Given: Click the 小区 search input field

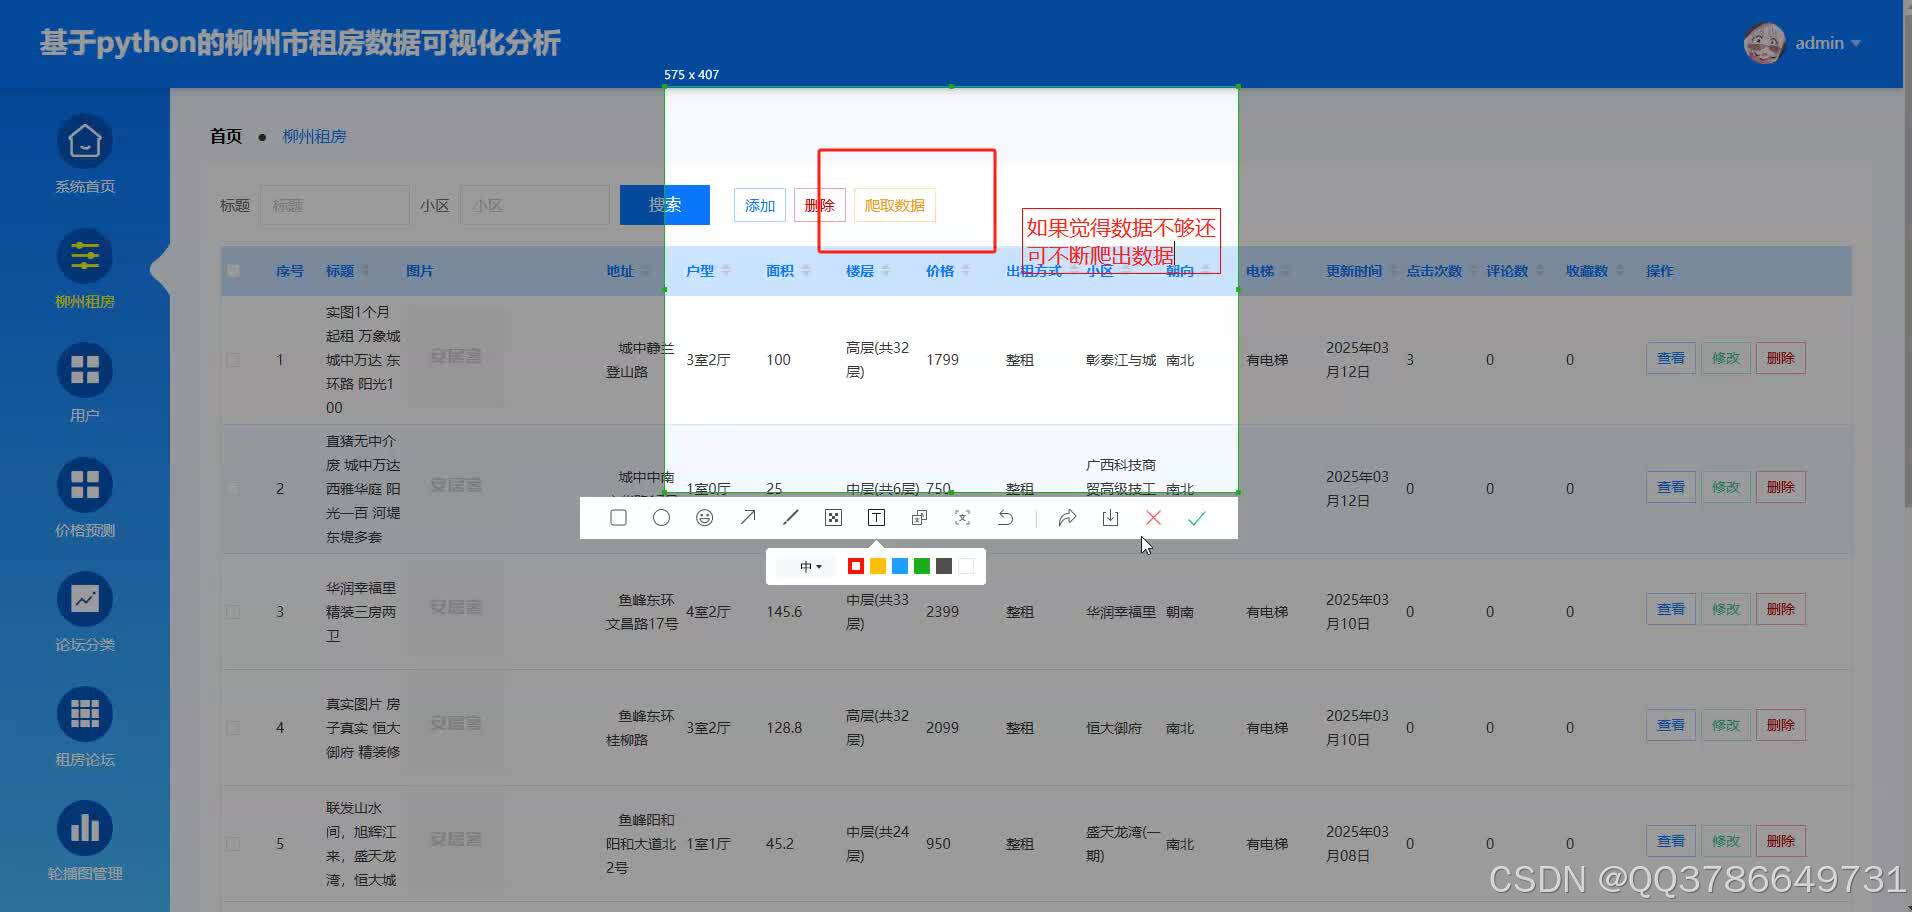Looking at the screenshot, I should point(534,204).
